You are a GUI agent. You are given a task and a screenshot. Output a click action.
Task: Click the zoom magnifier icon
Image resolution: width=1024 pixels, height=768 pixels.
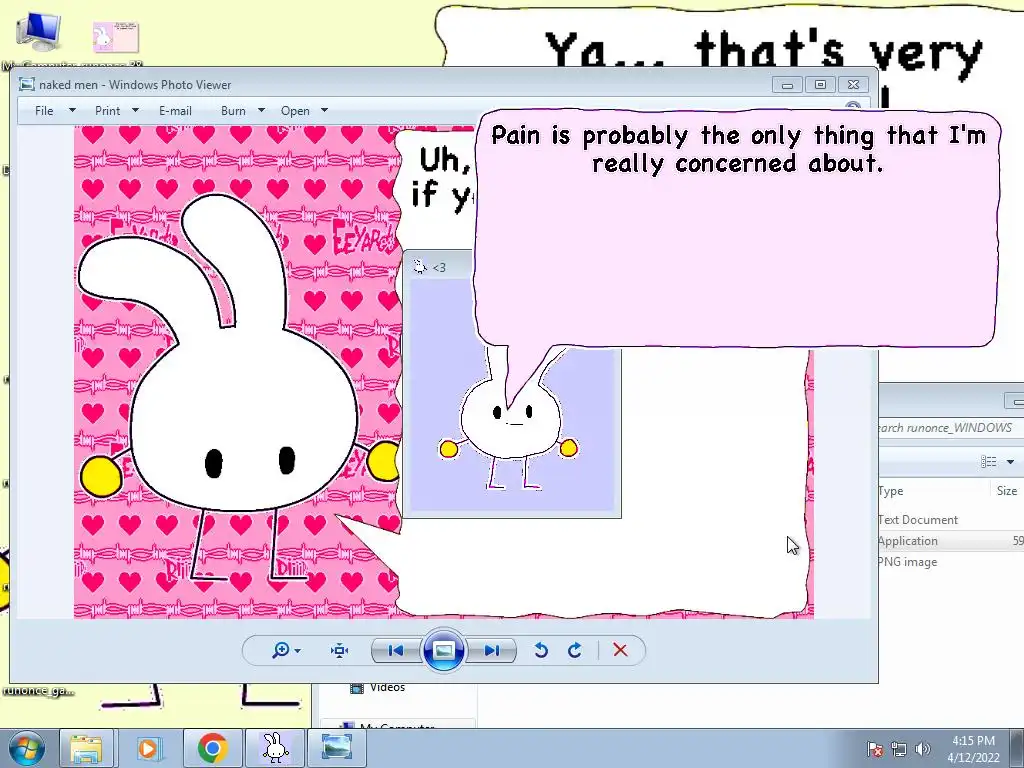point(280,650)
